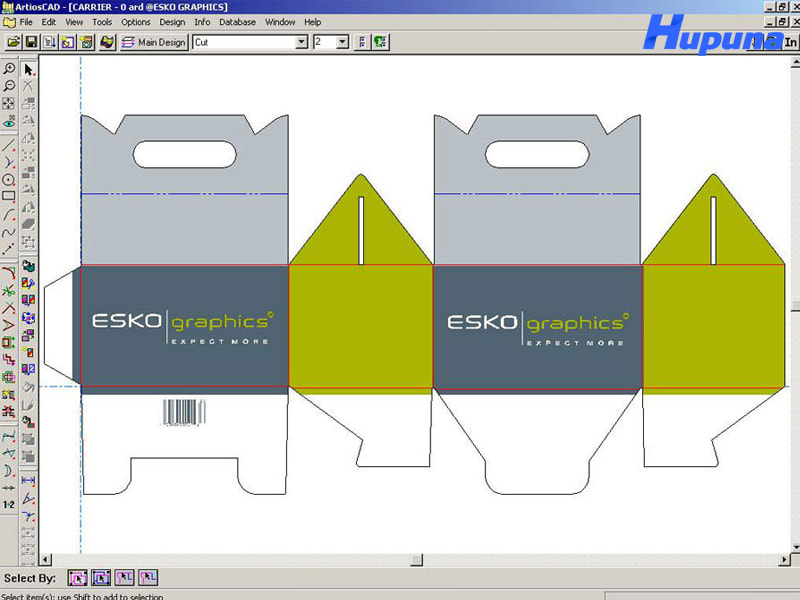Save the carrier design using the Save icon
Viewport: 800px width, 600px height.
pyautogui.click(x=33, y=42)
